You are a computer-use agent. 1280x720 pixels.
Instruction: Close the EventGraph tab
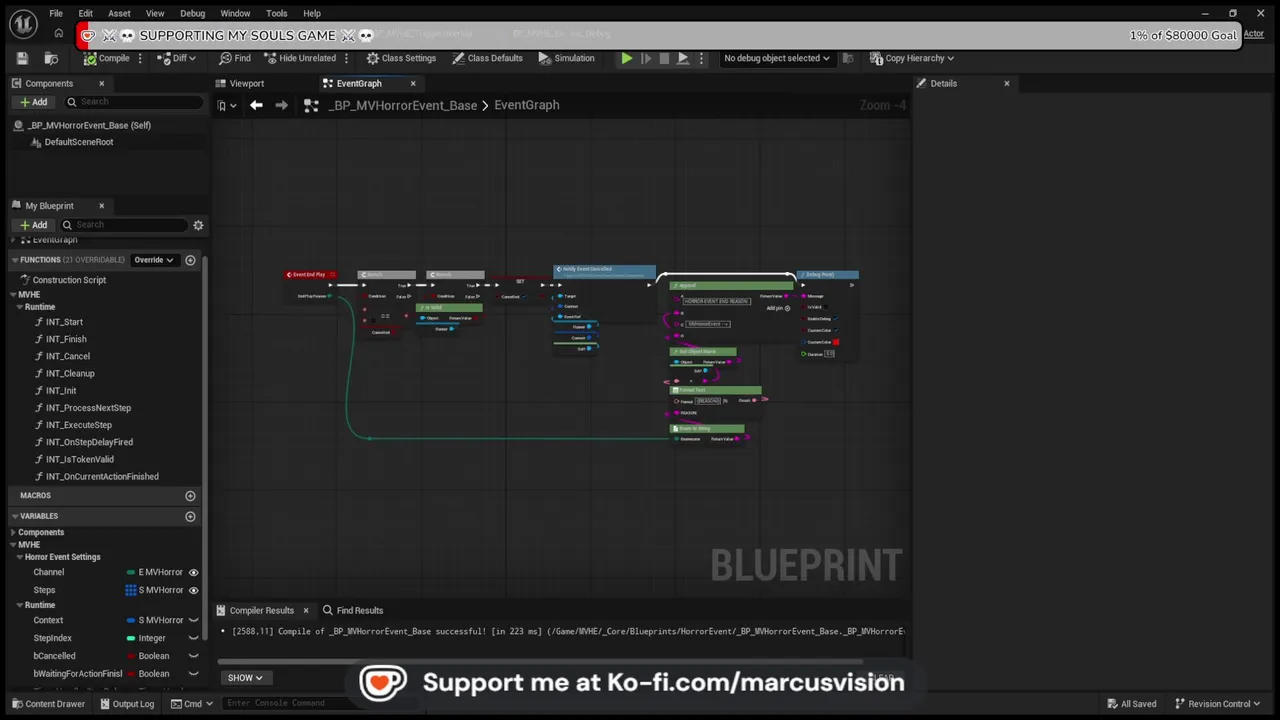(413, 83)
